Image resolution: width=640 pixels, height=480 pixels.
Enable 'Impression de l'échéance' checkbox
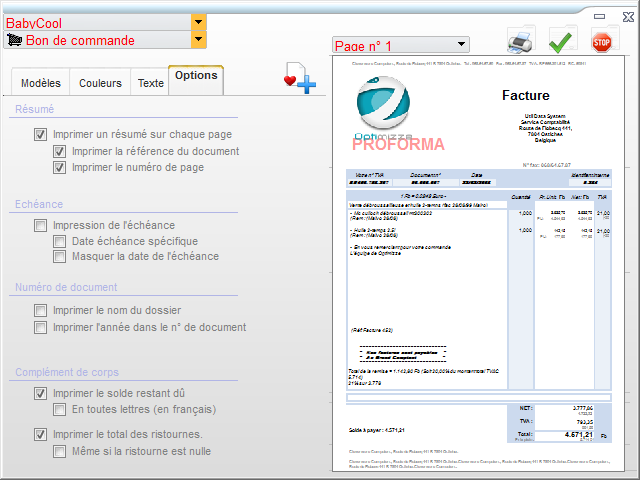tap(41, 226)
